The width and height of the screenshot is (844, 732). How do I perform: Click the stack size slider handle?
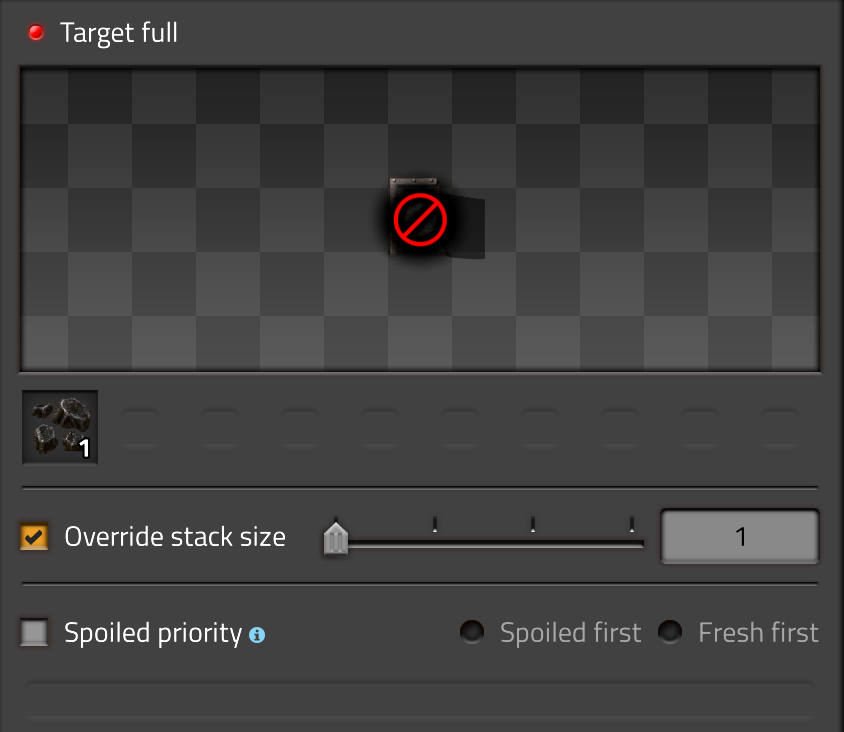click(x=336, y=540)
